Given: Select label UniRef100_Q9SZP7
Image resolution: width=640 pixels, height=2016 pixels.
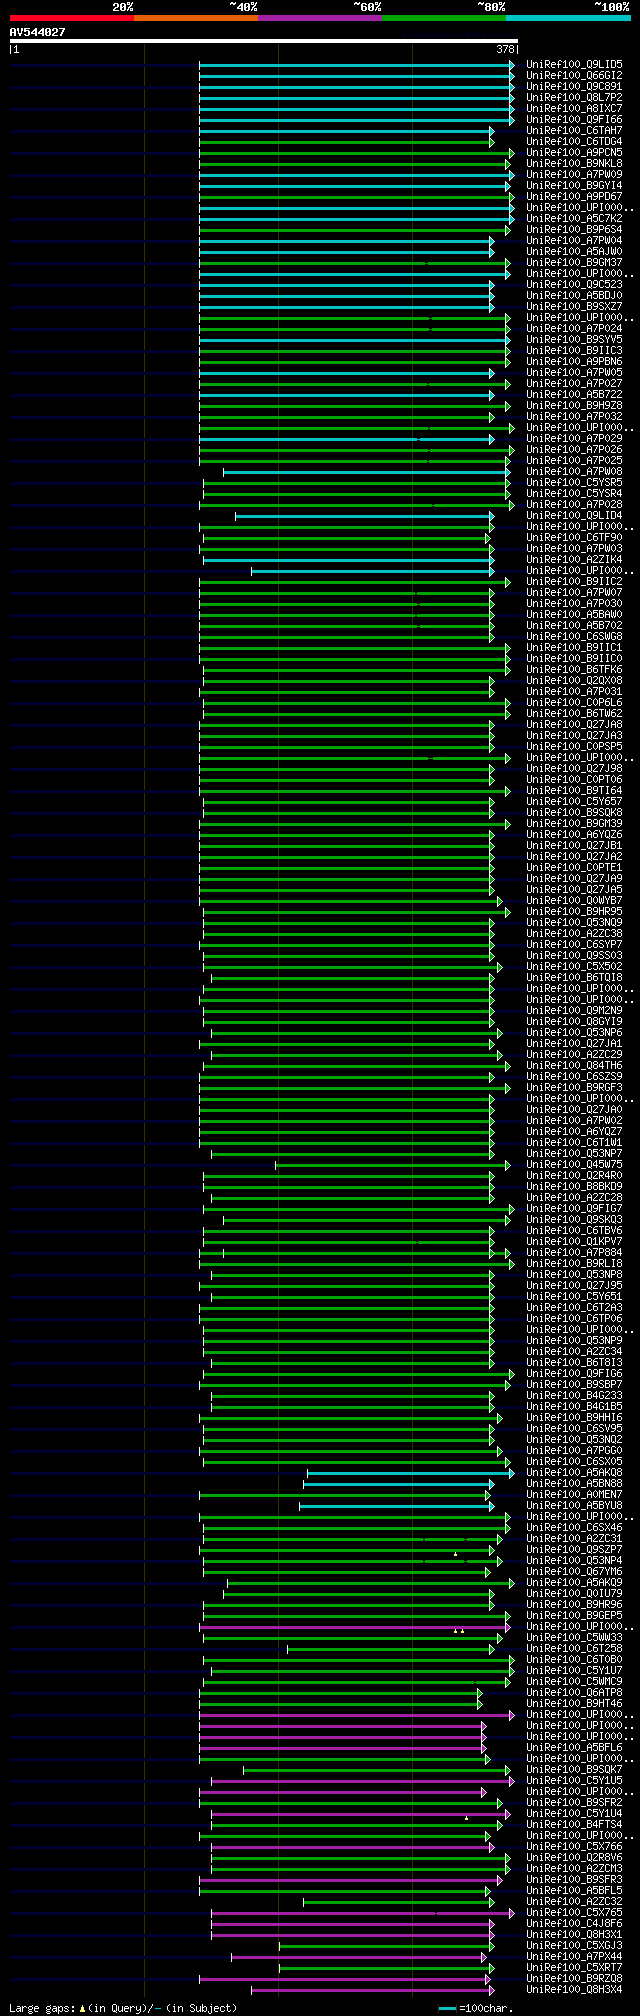Looking at the screenshot, I should 574,1550.
